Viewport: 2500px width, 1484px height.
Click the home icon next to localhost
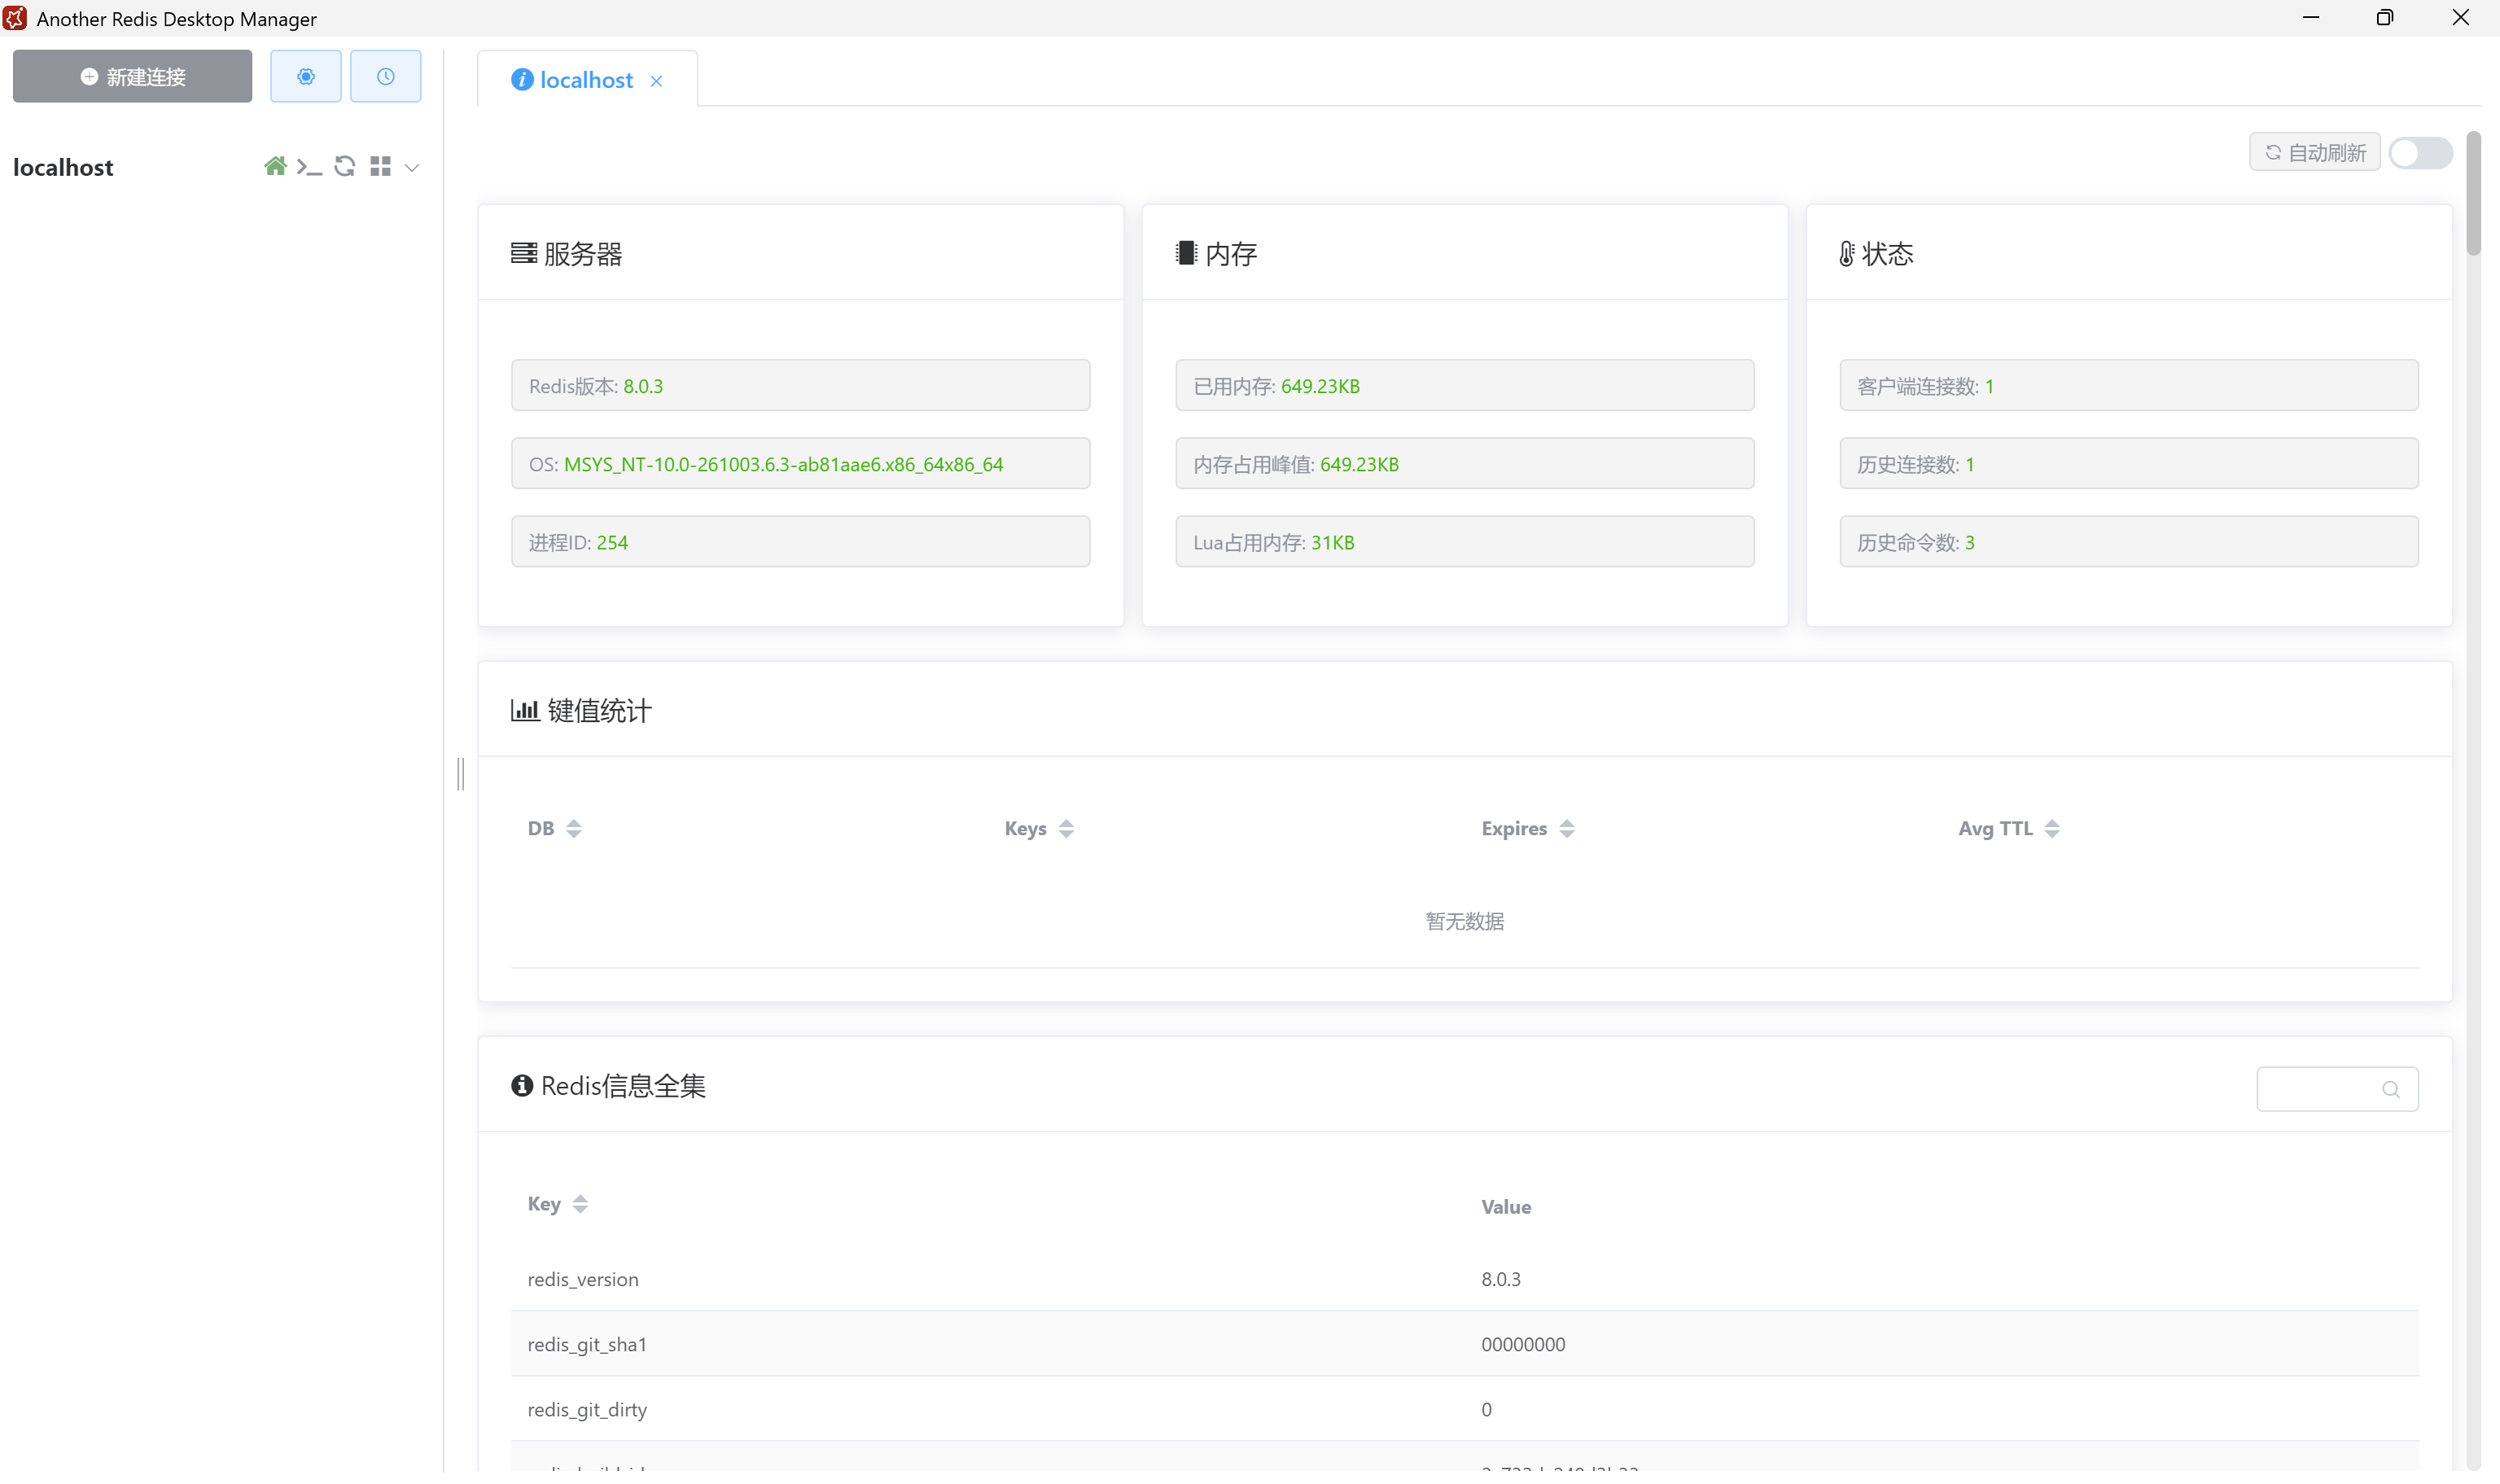click(x=275, y=166)
